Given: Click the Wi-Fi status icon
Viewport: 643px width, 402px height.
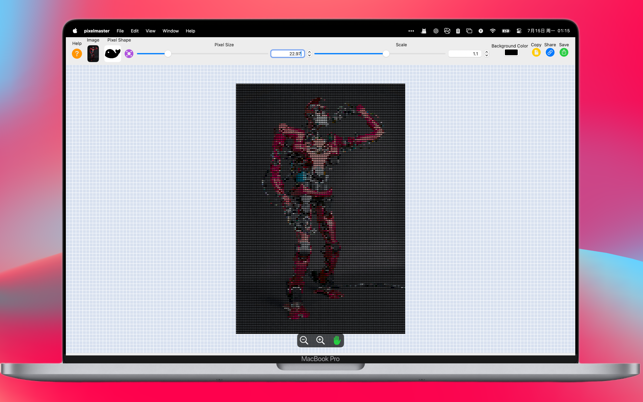Looking at the screenshot, I should tap(493, 31).
